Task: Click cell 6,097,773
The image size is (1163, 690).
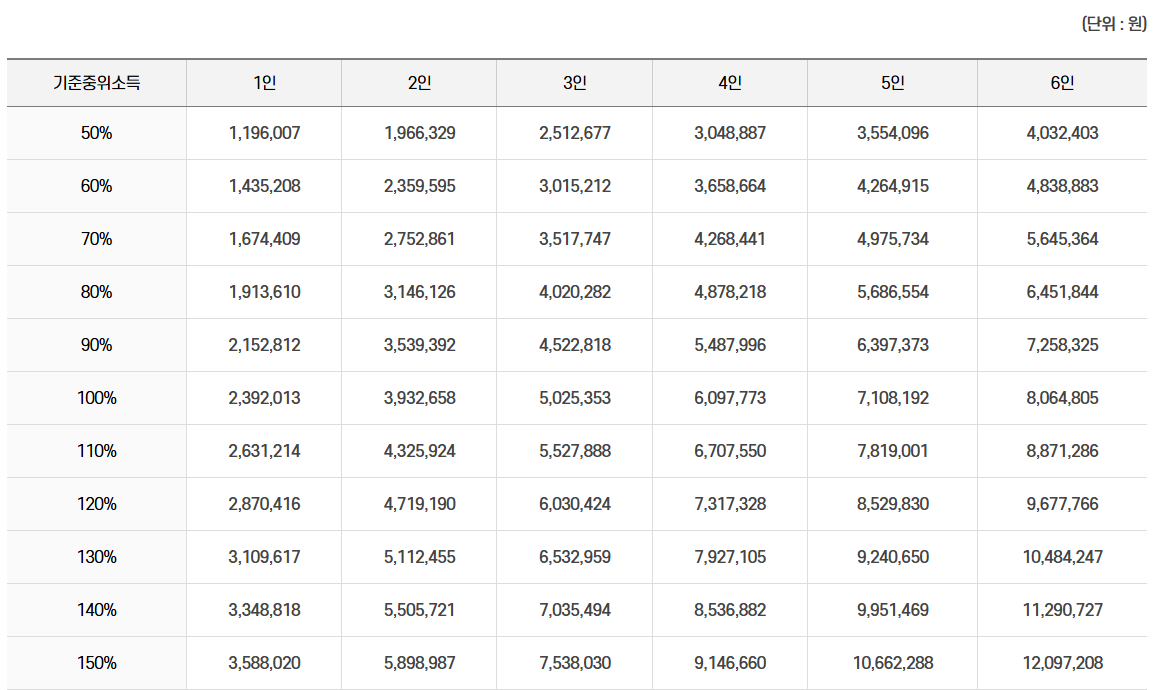Action: click(x=730, y=398)
